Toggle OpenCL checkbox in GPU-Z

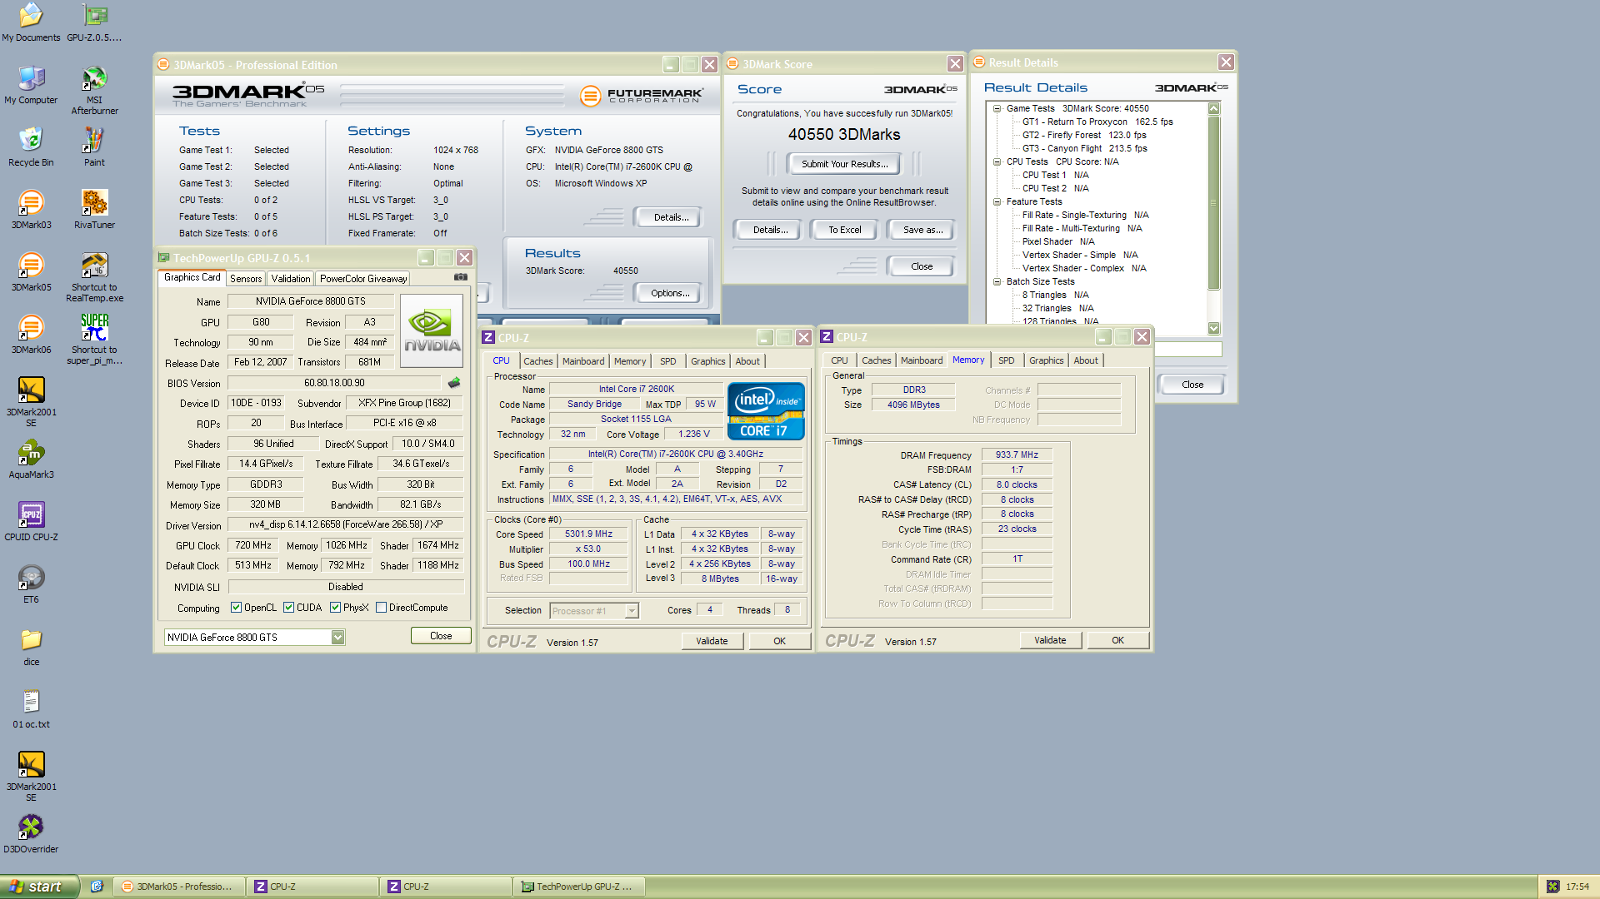(x=236, y=607)
